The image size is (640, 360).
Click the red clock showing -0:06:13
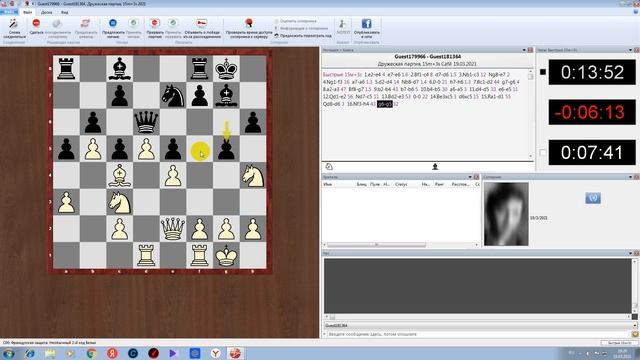coord(592,112)
